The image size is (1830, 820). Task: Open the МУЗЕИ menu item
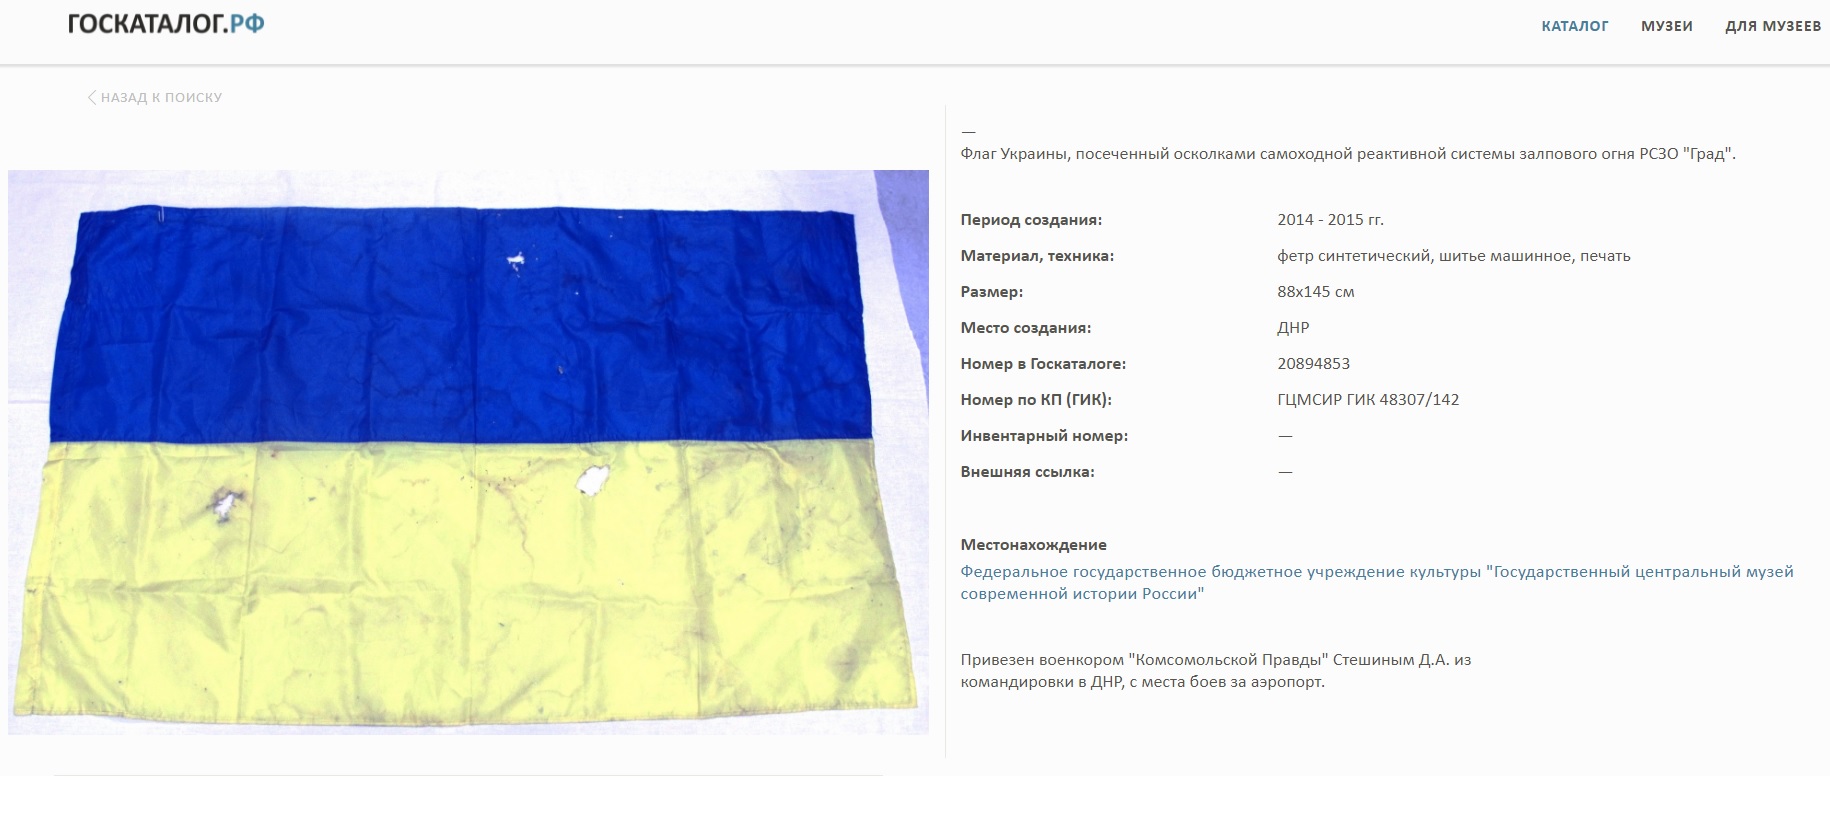pos(1666,26)
